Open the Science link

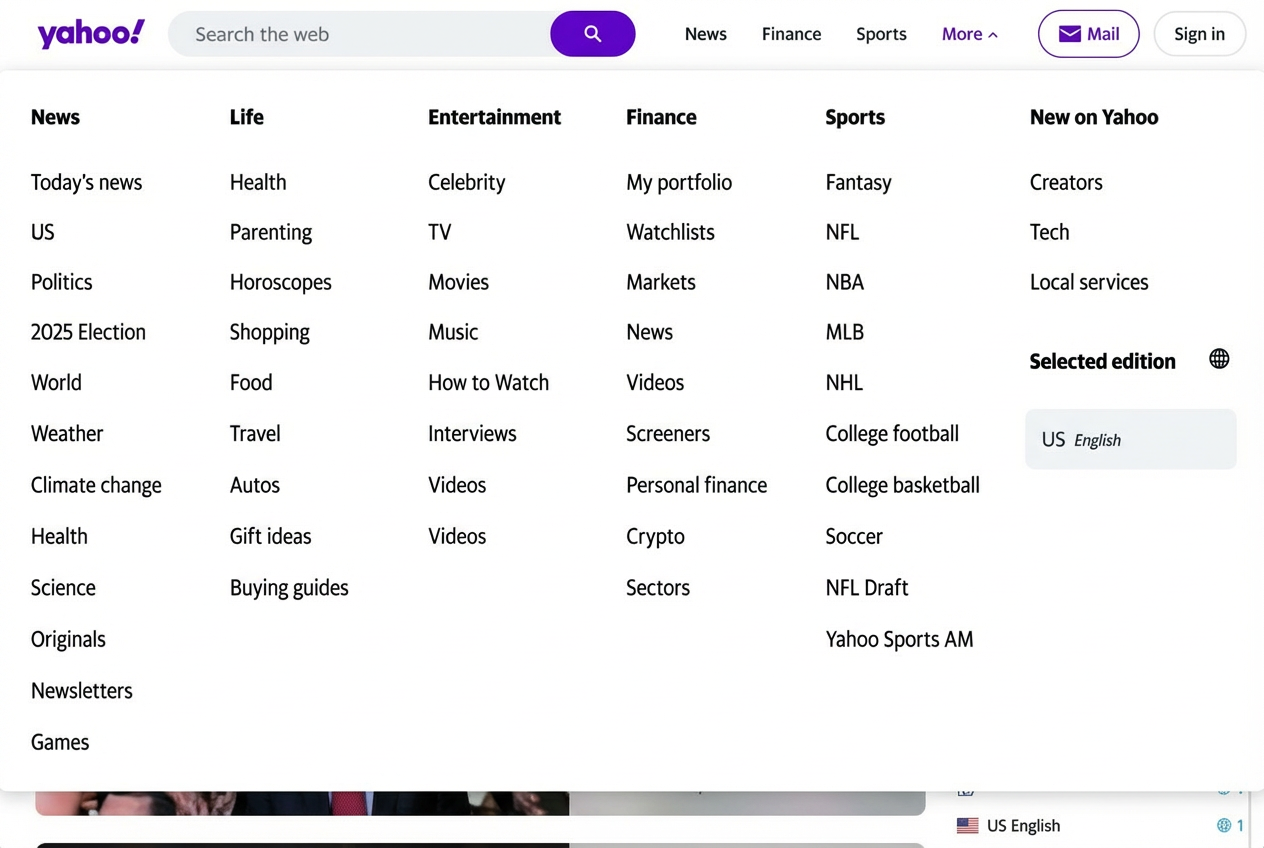[63, 587]
